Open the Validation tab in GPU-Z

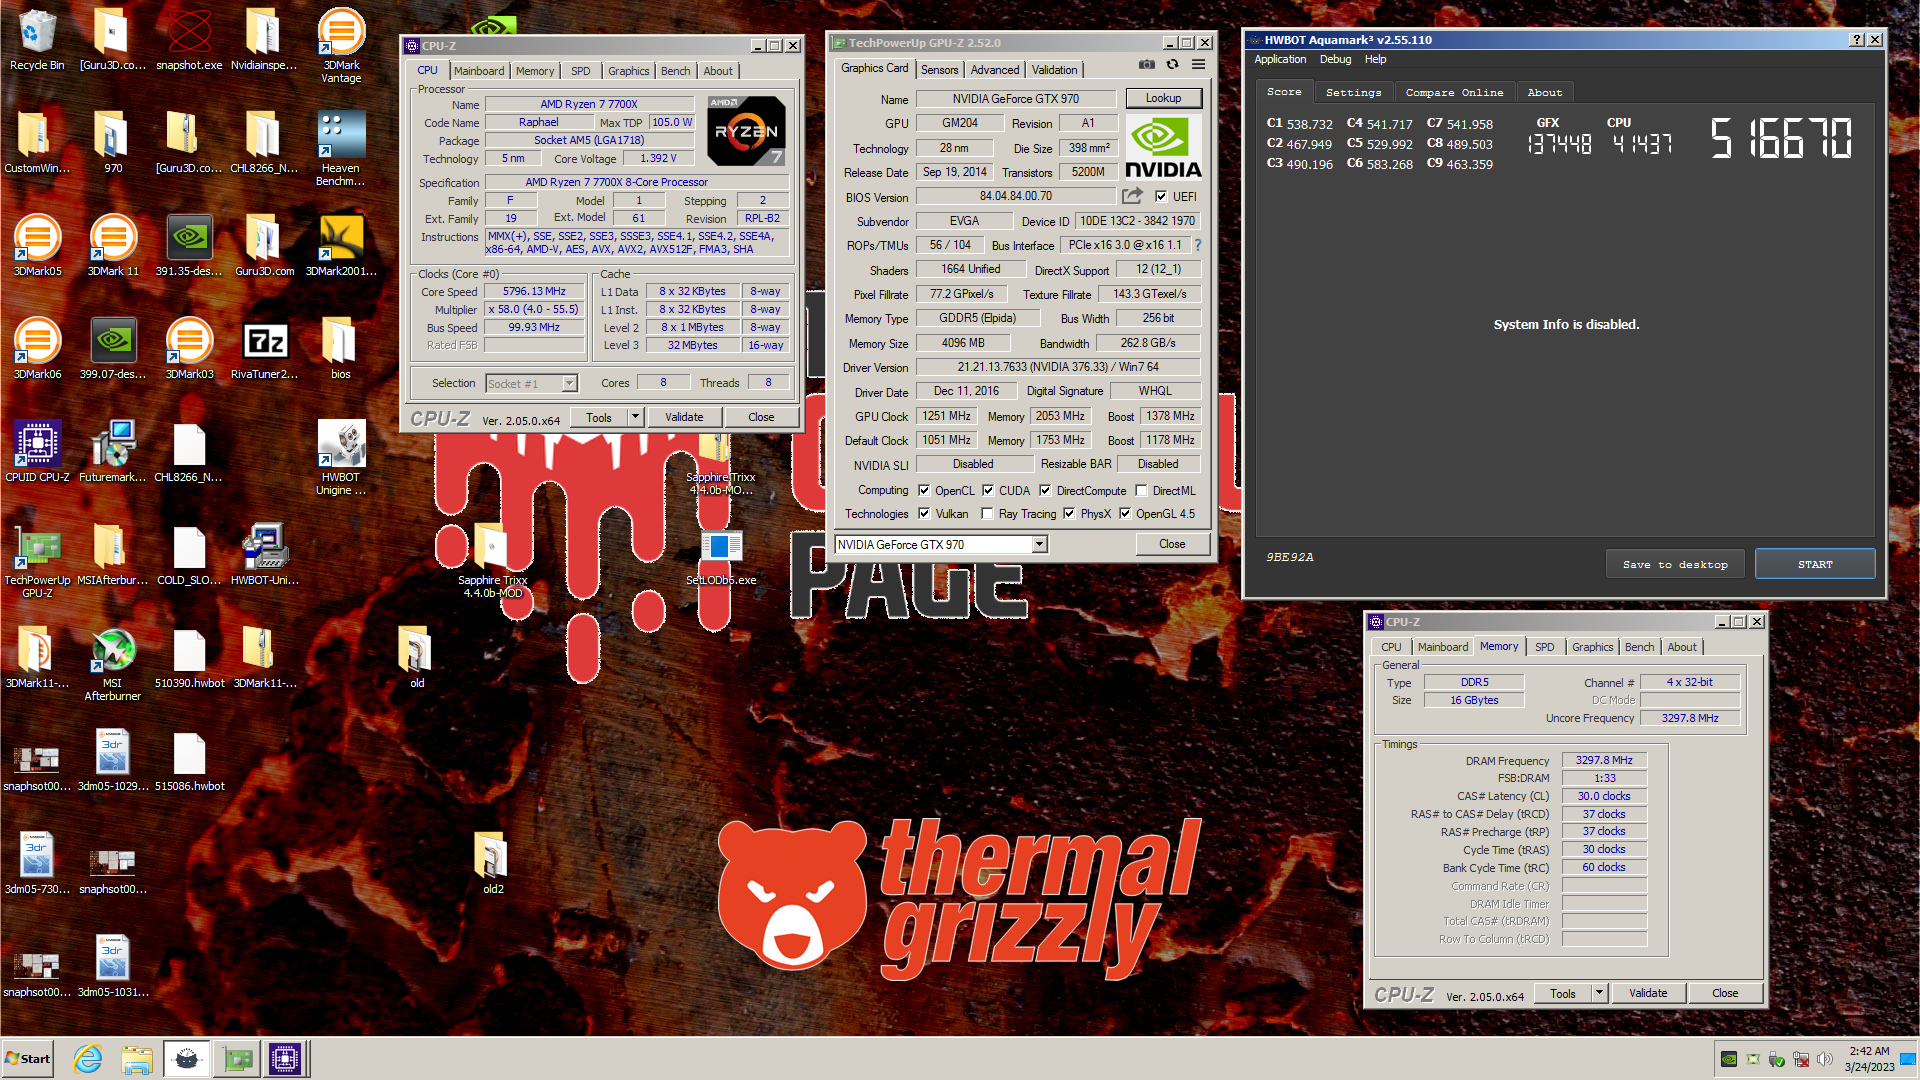point(1054,69)
